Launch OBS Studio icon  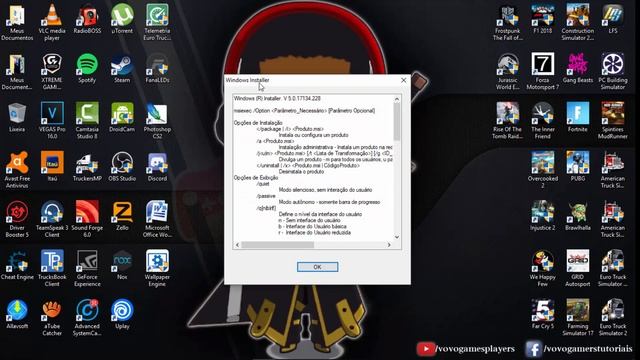122,167
